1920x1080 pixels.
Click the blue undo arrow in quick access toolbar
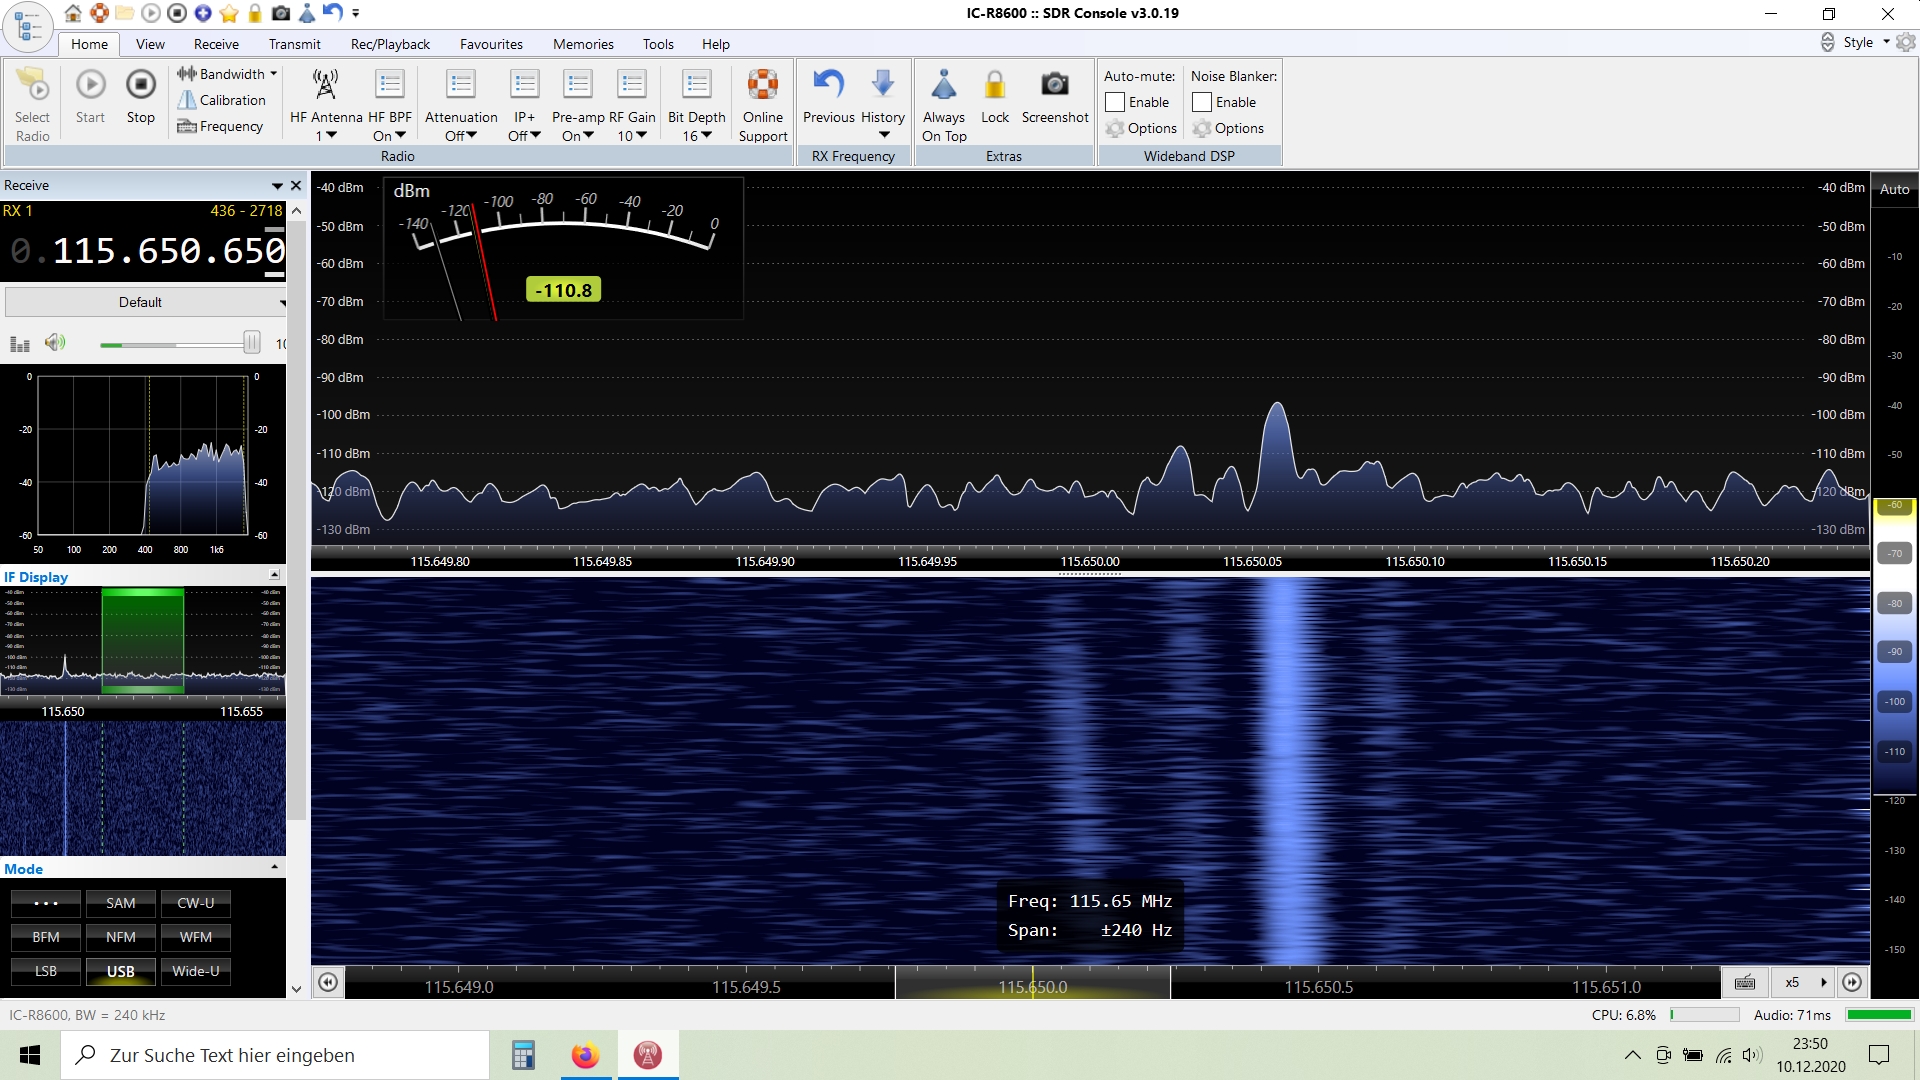coord(333,13)
